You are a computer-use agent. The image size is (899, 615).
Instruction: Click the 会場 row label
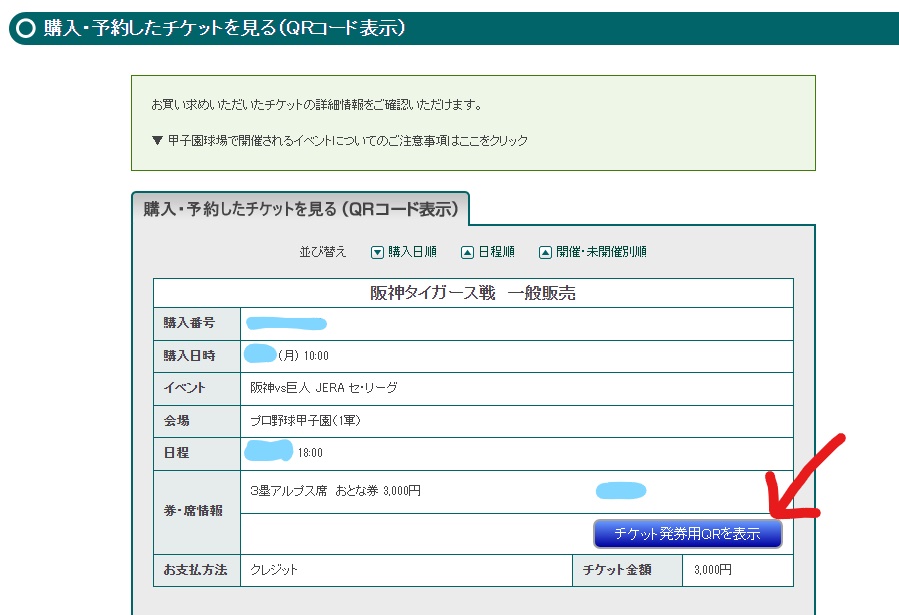point(197,421)
